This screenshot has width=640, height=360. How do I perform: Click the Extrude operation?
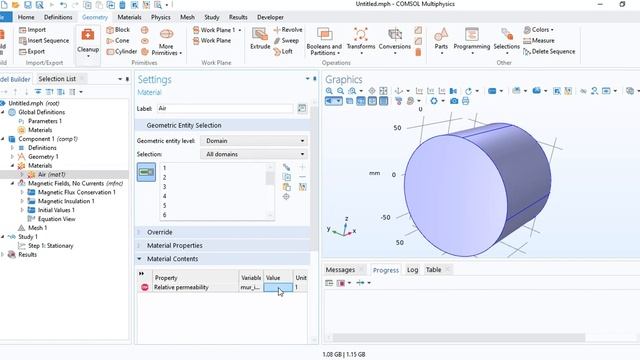point(260,39)
